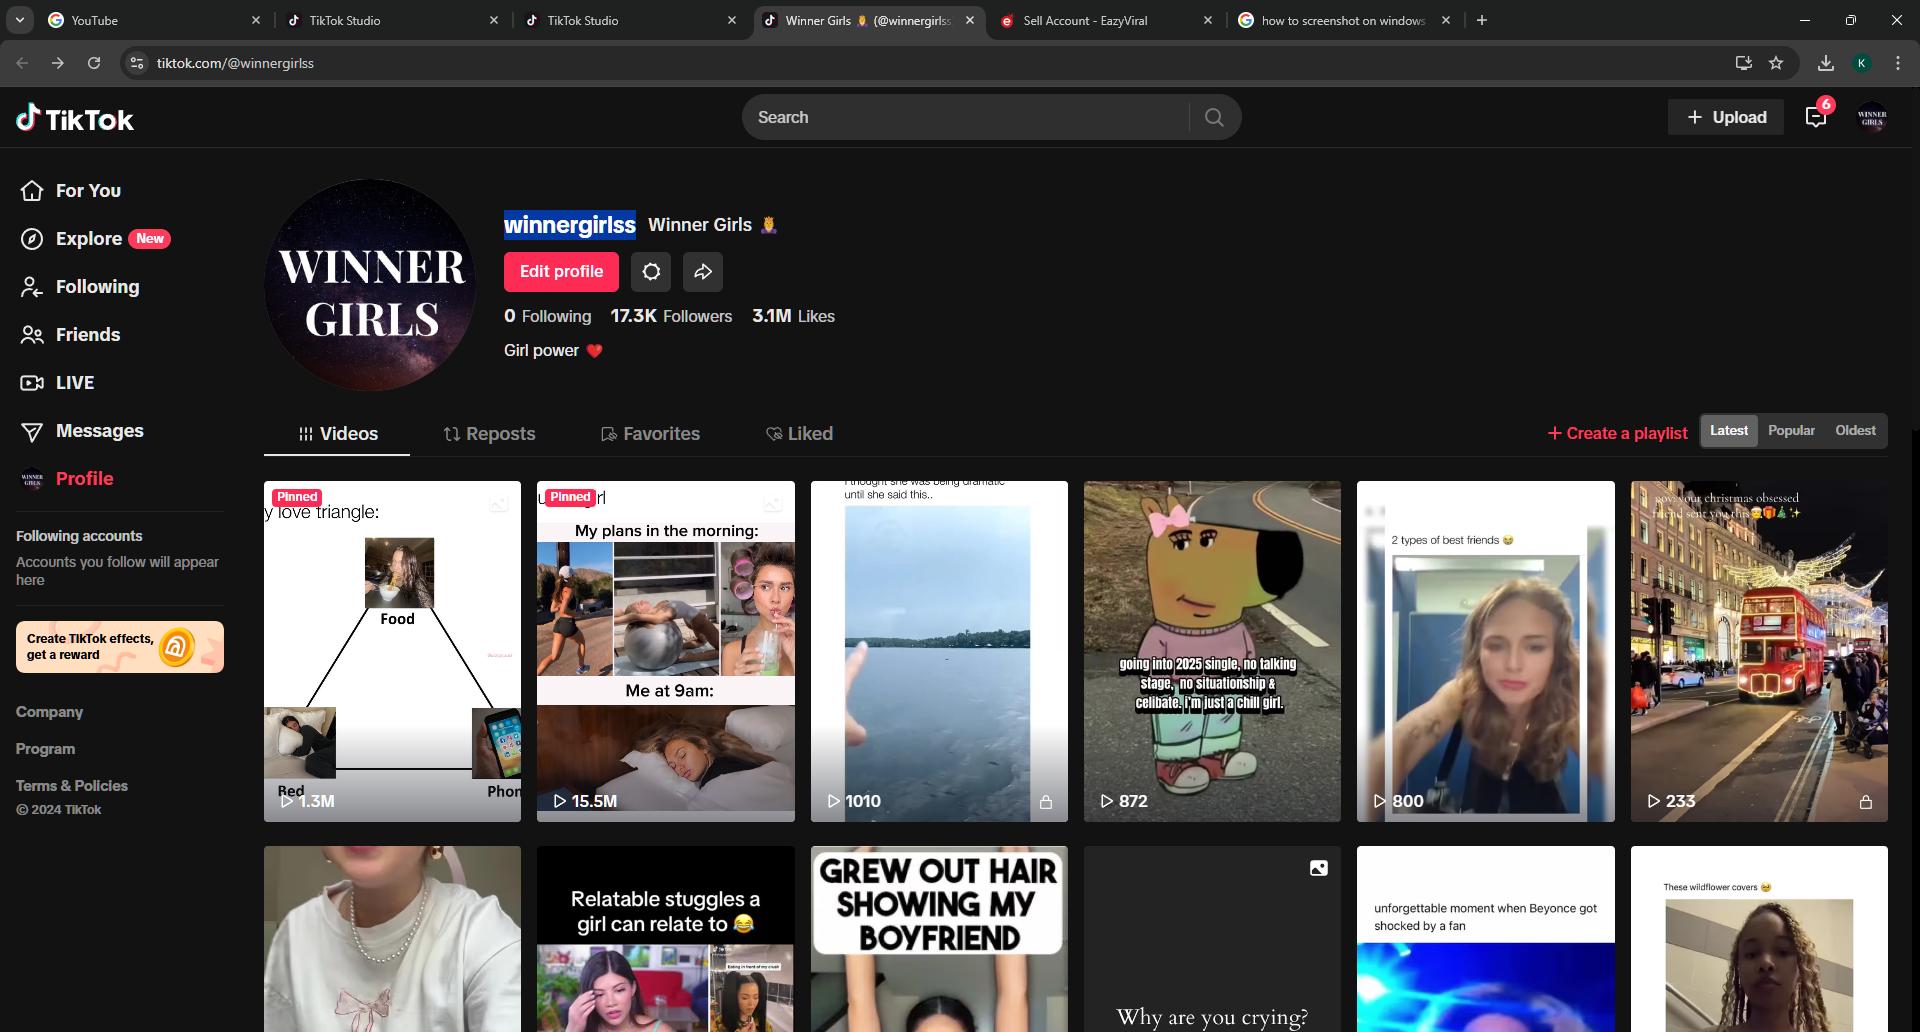Open Beyonce unforgettable moment video
The image size is (1920, 1032).
coord(1485,939)
